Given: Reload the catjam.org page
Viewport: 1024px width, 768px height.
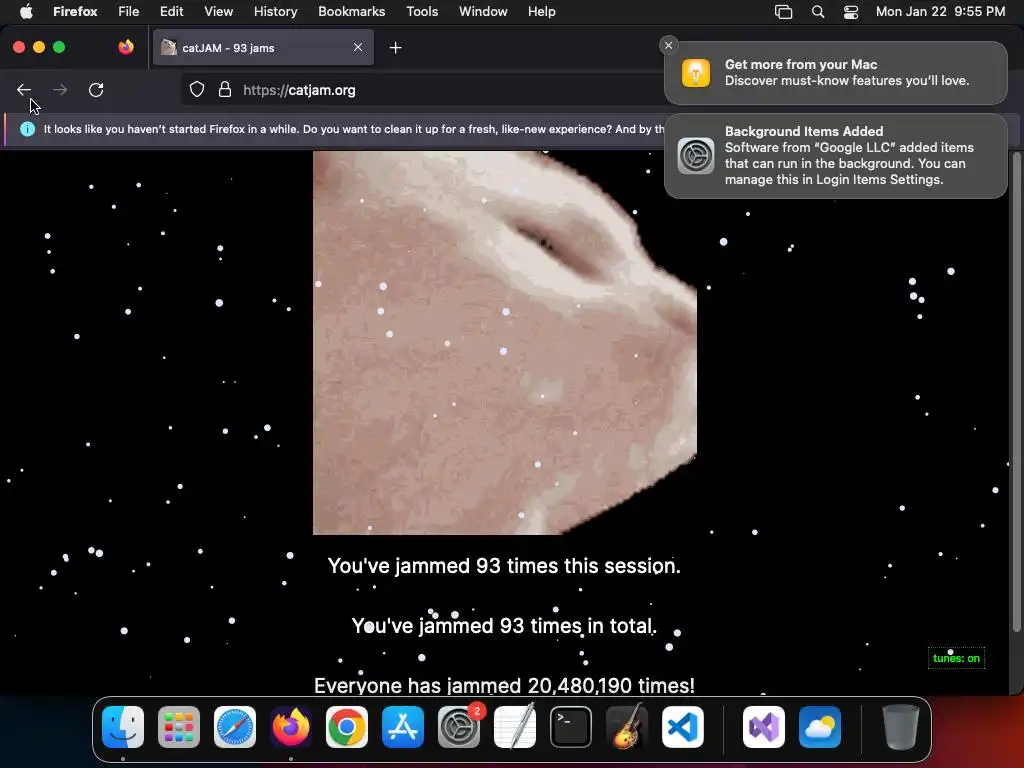Looking at the screenshot, I should coord(96,89).
